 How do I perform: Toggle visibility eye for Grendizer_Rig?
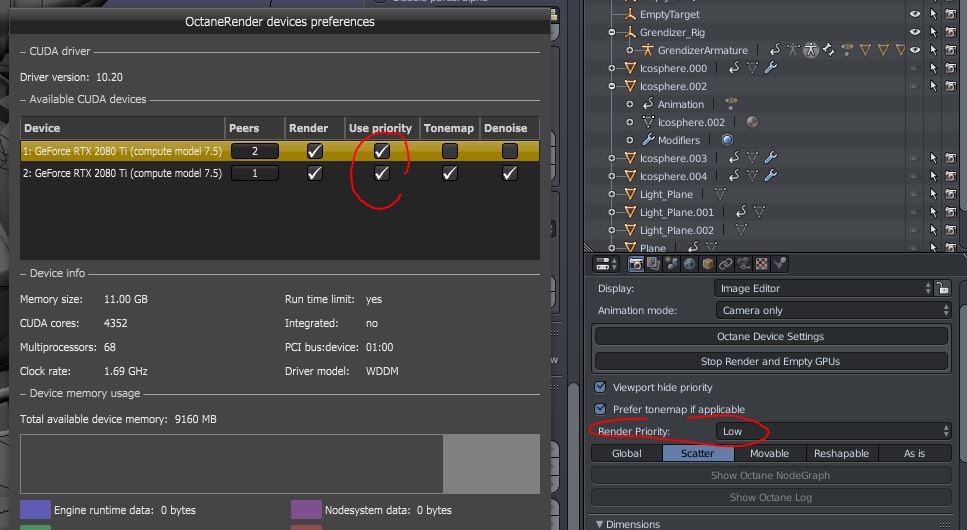pyautogui.click(x=915, y=31)
